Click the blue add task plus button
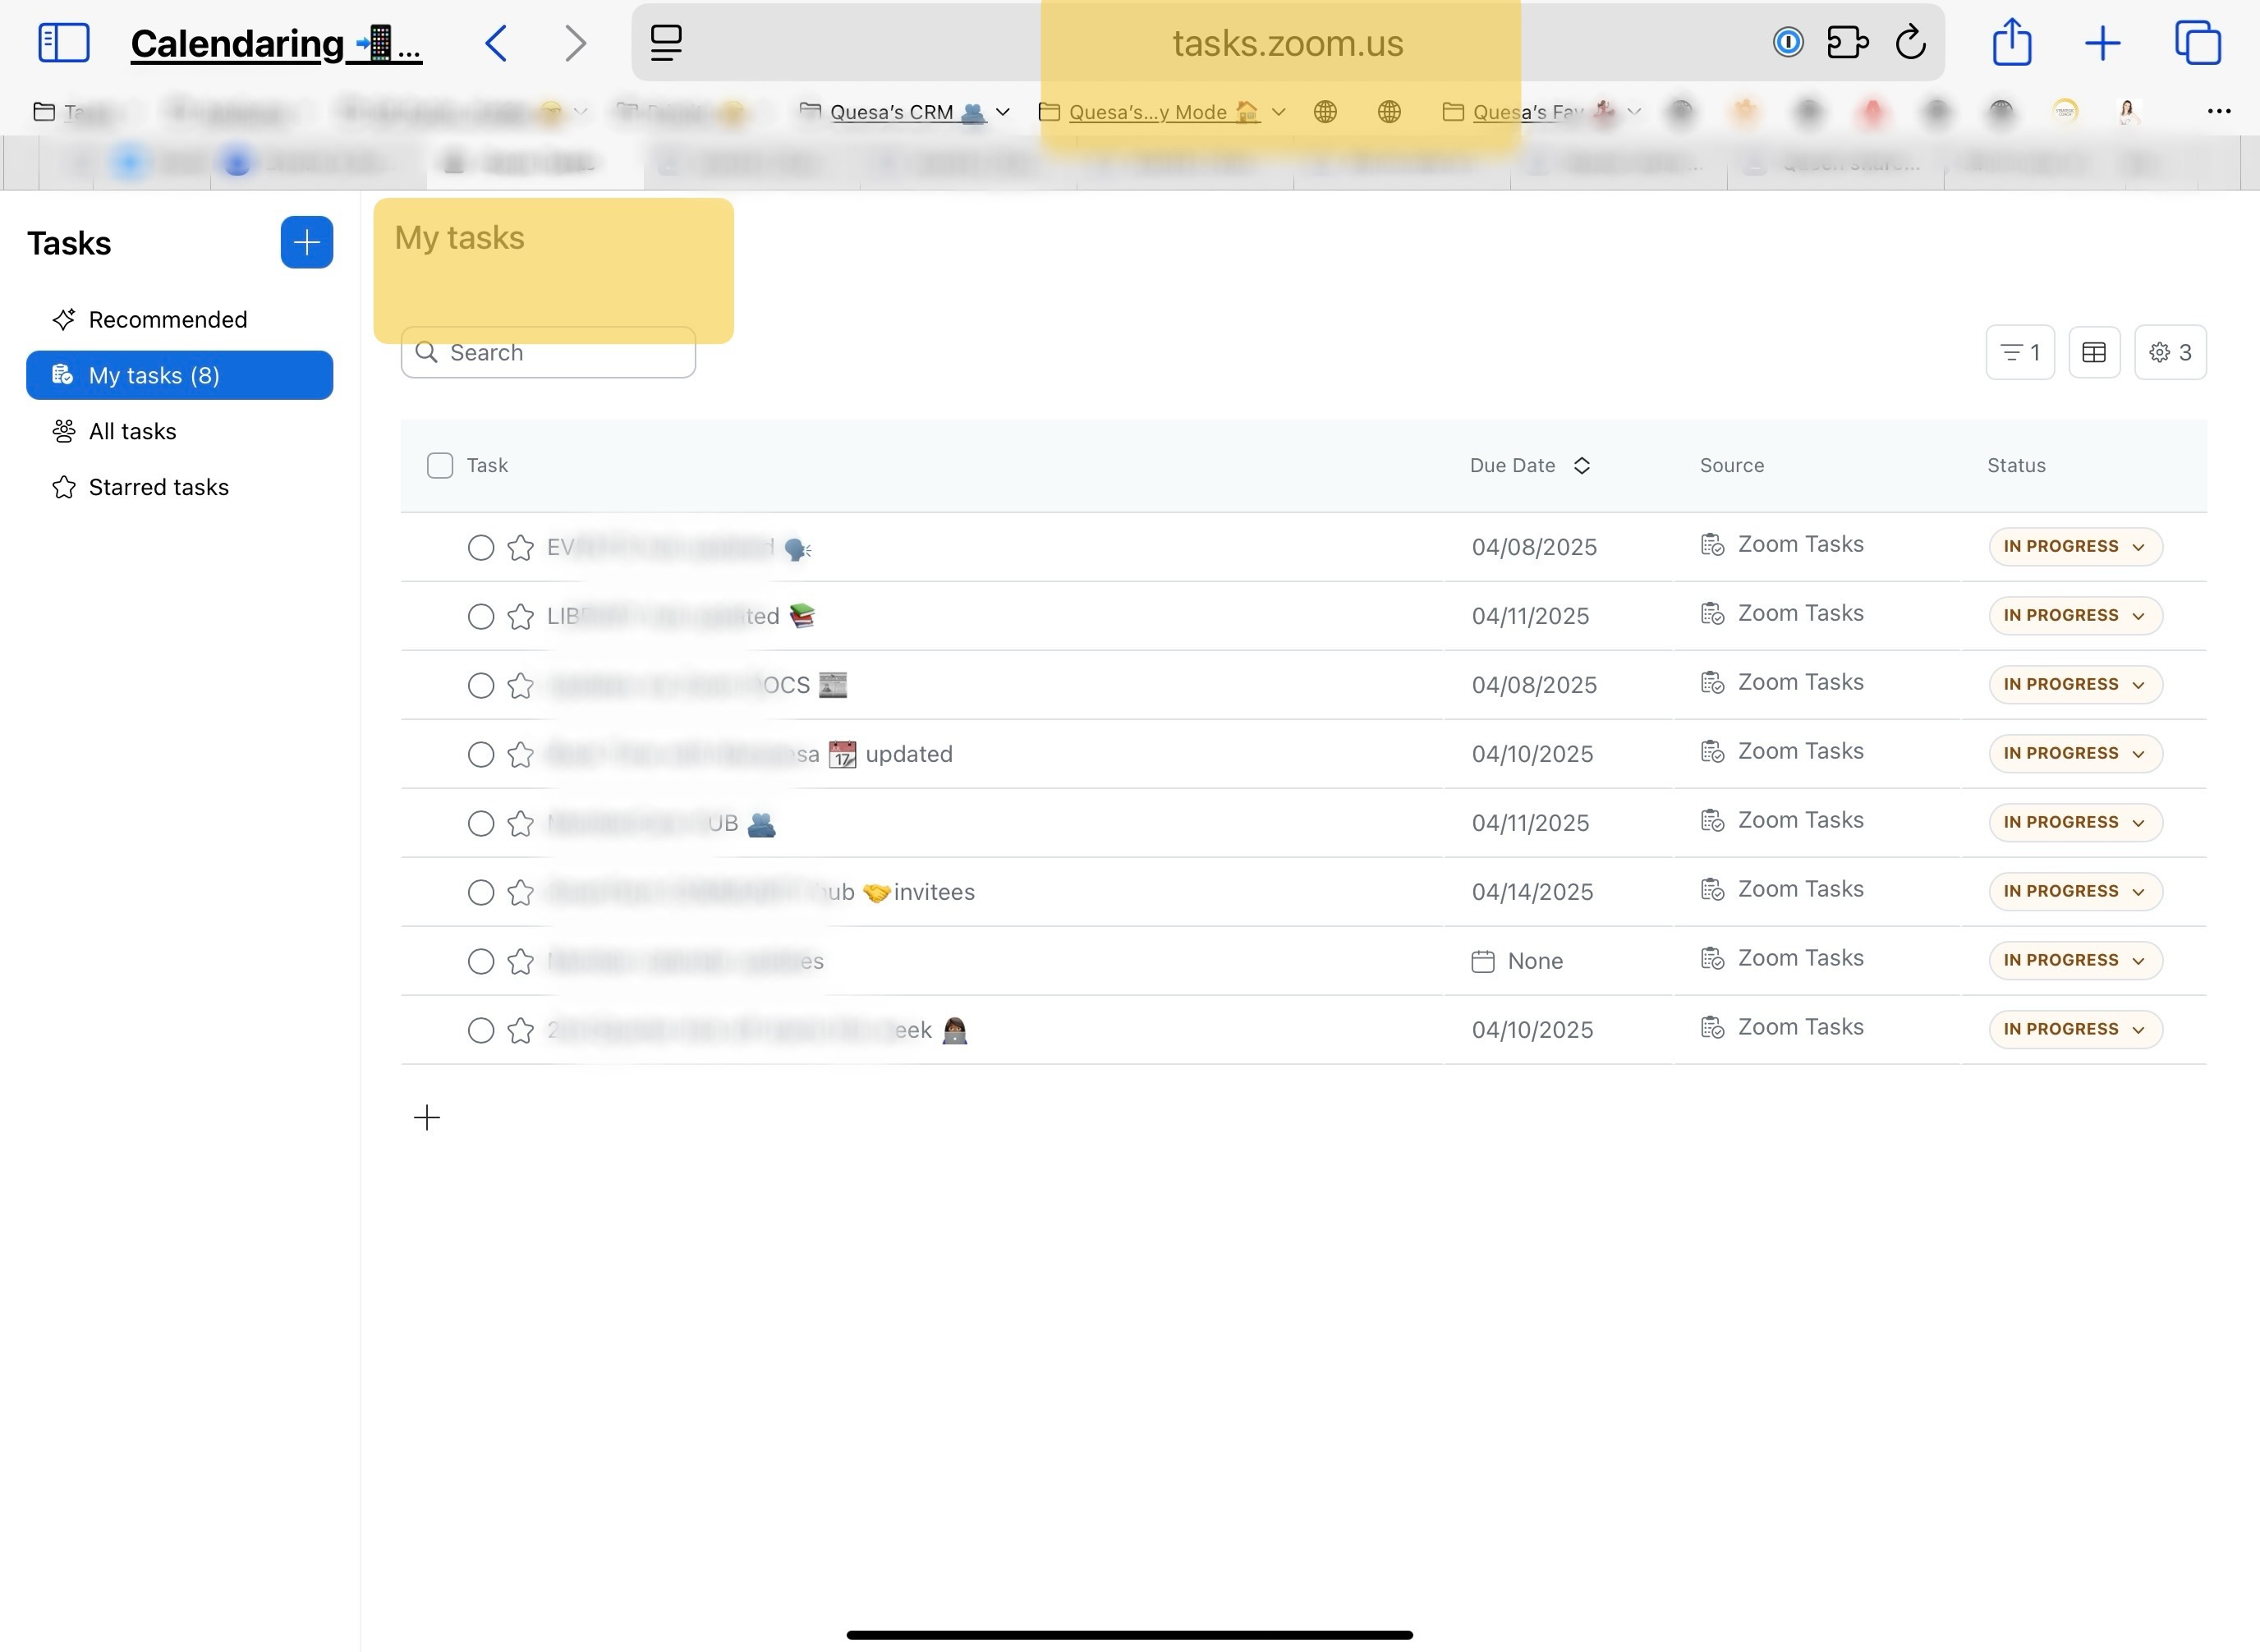This screenshot has height=1652, width=2260. 306,242
